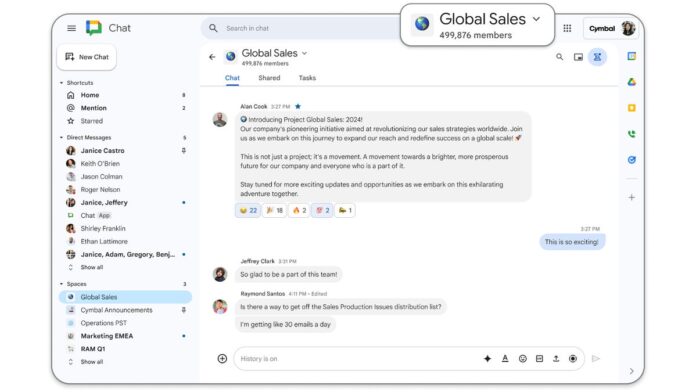Collapse the Direct Messages section
Screen dimensions: 696x392
pos(61,138)
